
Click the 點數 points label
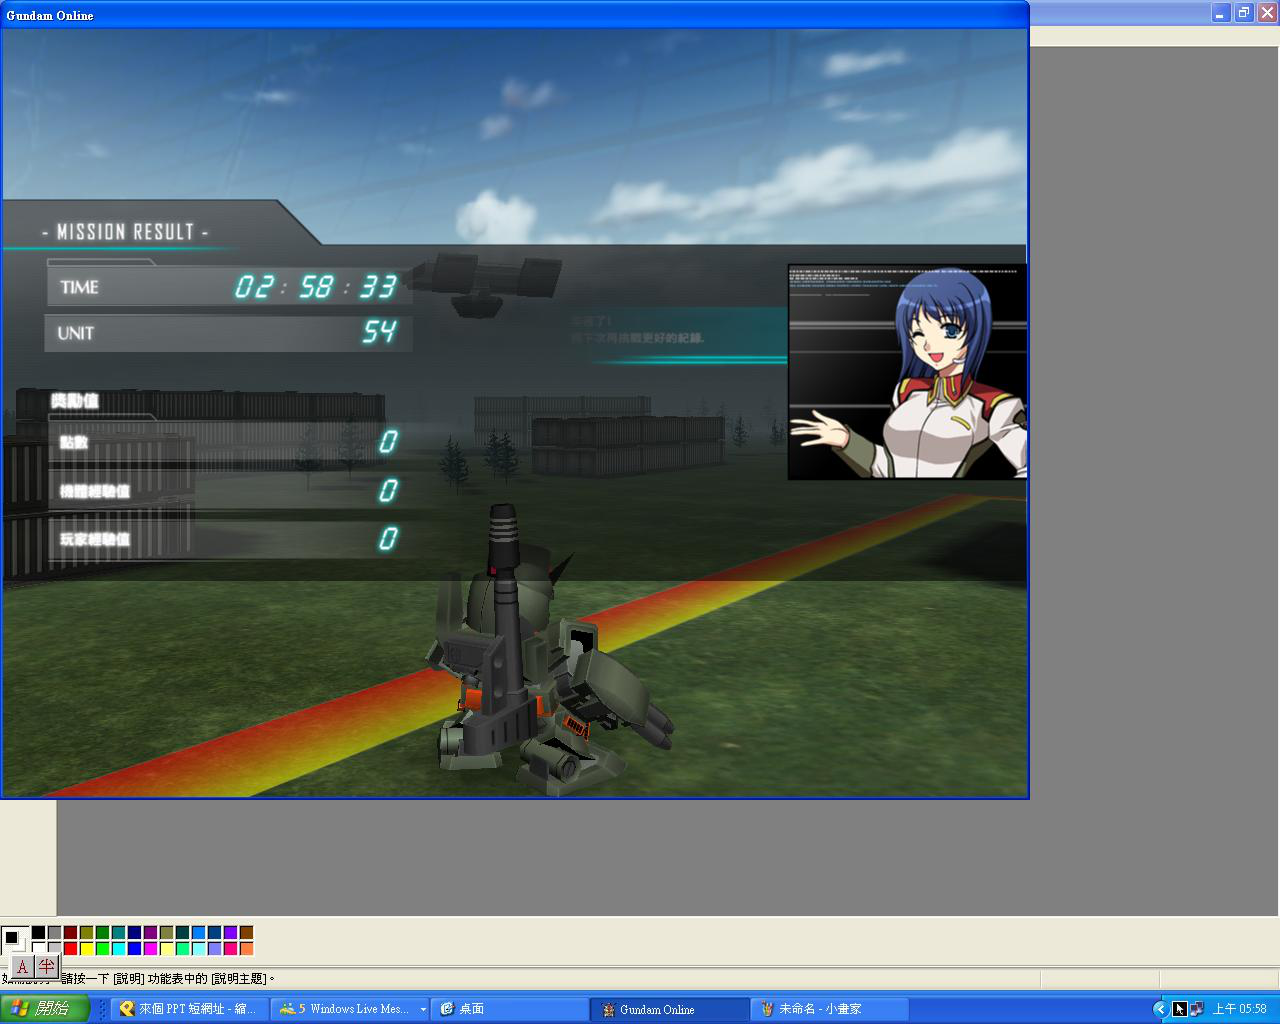[x=74, y=442]
